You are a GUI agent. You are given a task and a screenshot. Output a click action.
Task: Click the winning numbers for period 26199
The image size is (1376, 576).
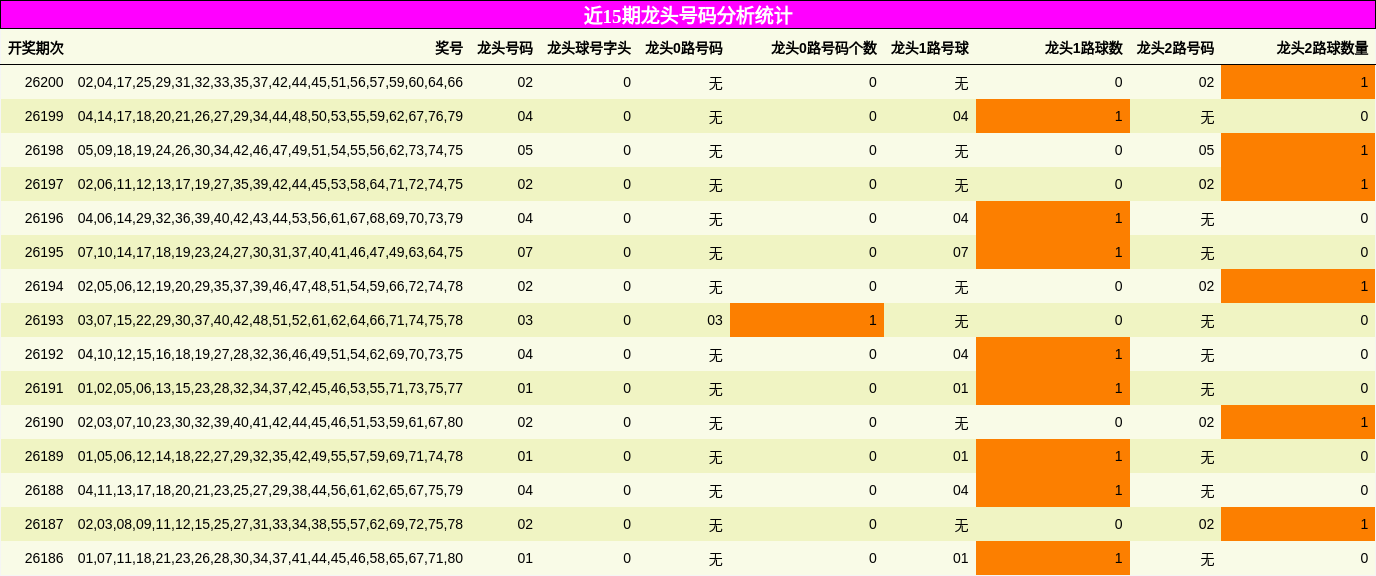click(x=270, y=116)
